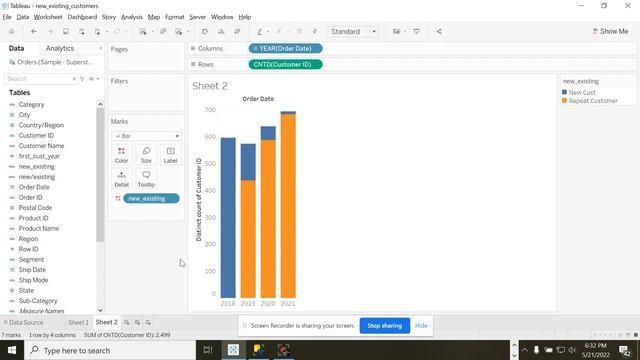Select the Orders (Sample - Superstore) data source
The height and width of the screenshot is (360, 640).
click(x=51, y=62)
